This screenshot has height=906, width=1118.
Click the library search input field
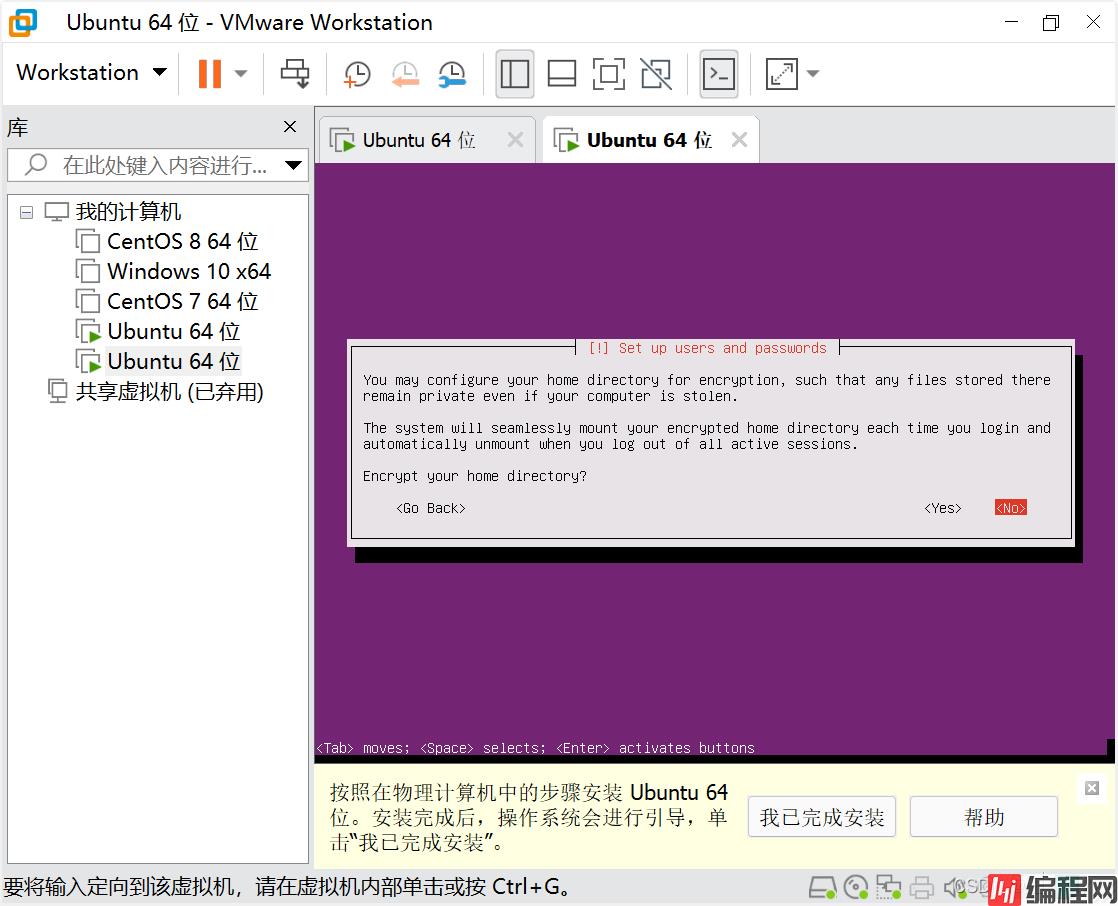click(160, 165)
